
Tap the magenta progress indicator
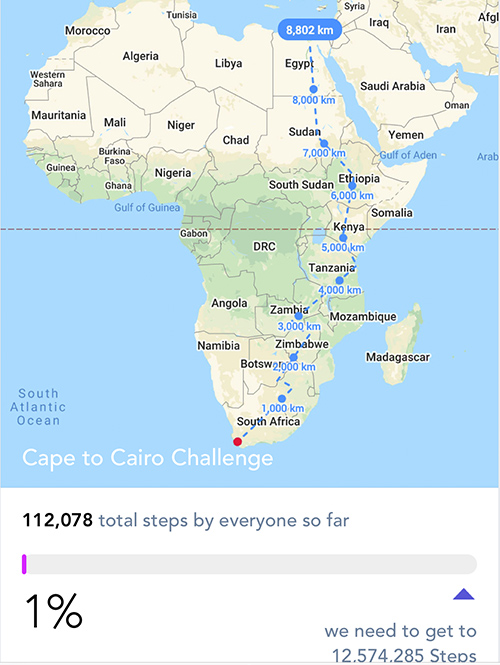pos(24,564)
